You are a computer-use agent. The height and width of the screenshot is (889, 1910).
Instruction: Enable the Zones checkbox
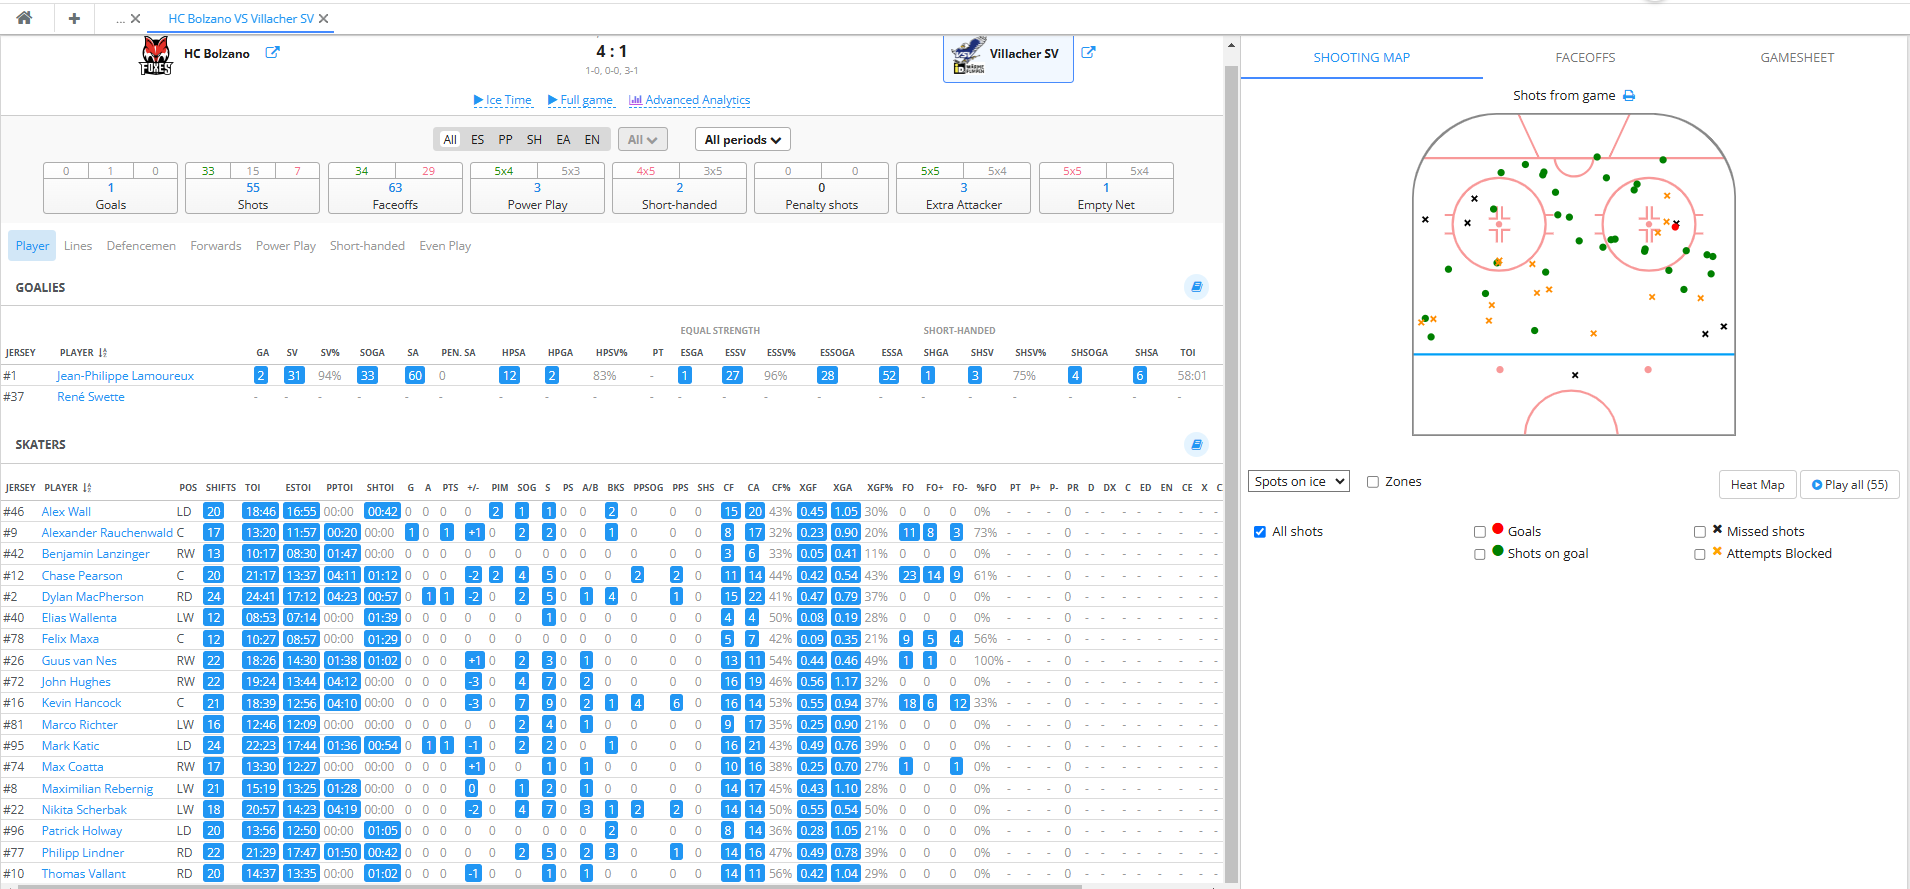coord(1373,482)
